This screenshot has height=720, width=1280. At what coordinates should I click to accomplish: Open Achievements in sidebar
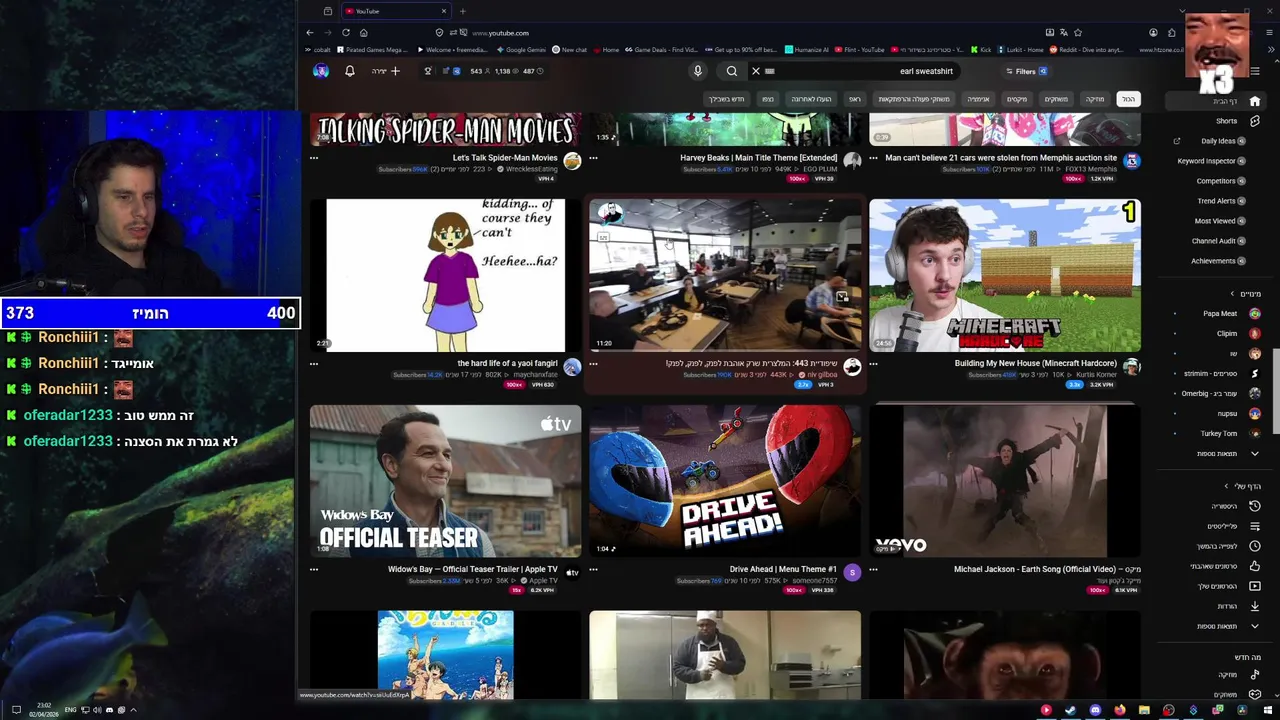(1218, 261)
